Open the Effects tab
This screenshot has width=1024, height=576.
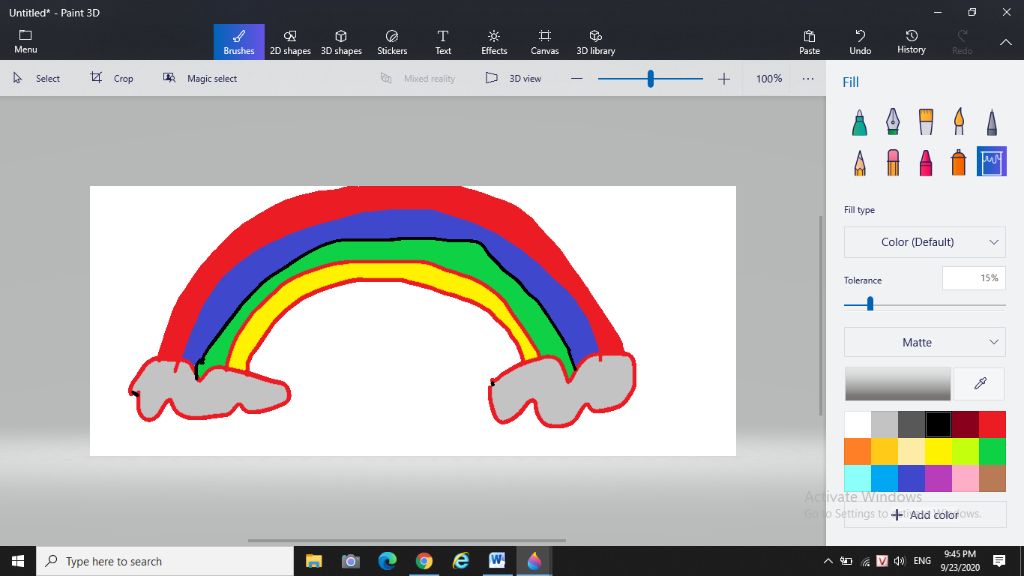[x=494, y=42]
